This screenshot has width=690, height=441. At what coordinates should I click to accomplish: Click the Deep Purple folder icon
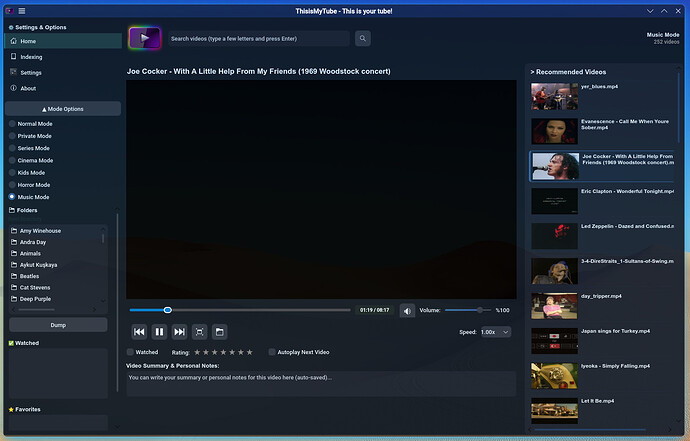tap(14, 299)
